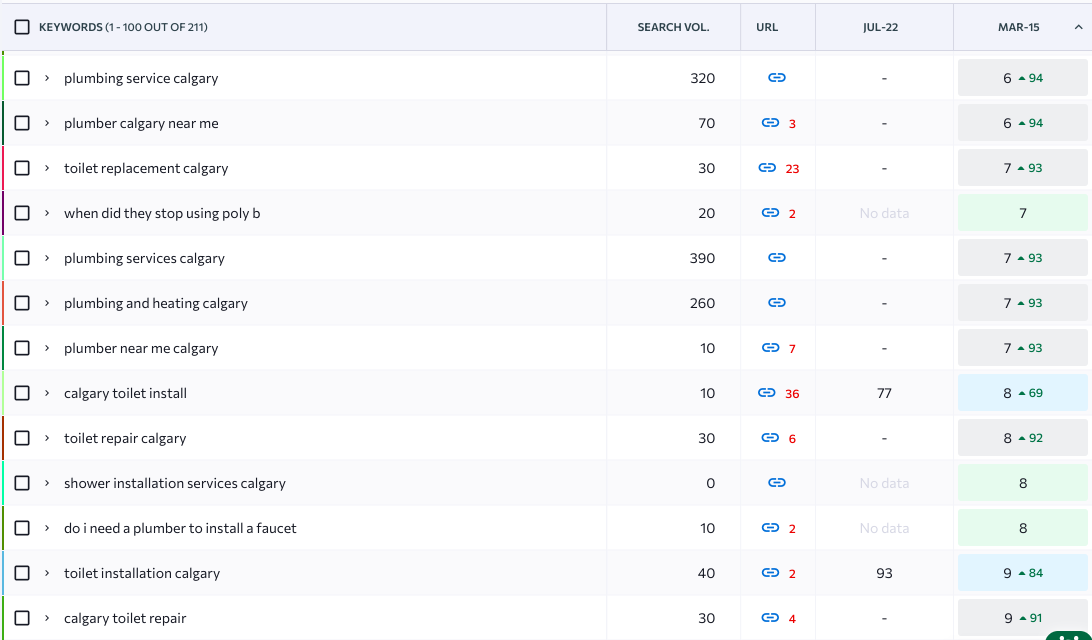1092x640 pixels.
Task: Expand the plumber near me calgary row
Action: click(46, 348)
